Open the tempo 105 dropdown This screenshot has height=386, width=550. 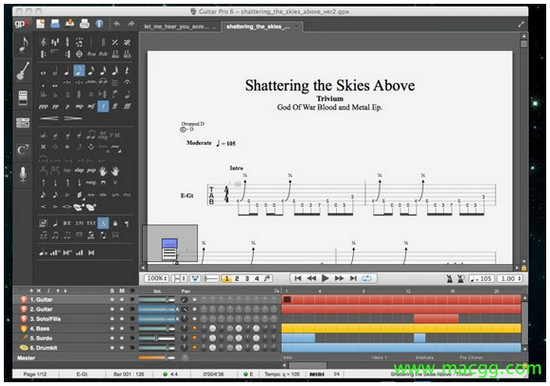tap(482, 279)
